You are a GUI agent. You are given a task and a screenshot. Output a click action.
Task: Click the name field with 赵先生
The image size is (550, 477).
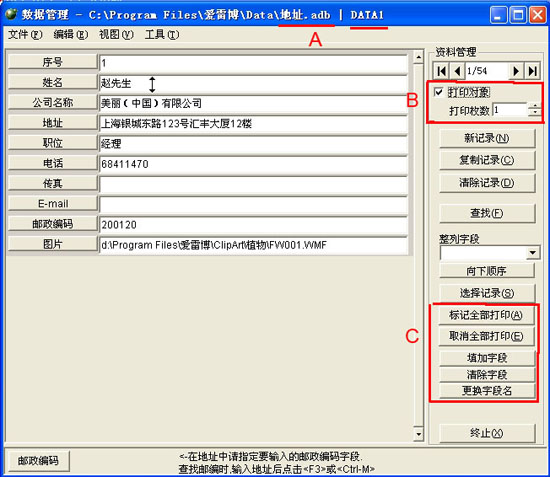pyautogui.click(x=254, y=83)
